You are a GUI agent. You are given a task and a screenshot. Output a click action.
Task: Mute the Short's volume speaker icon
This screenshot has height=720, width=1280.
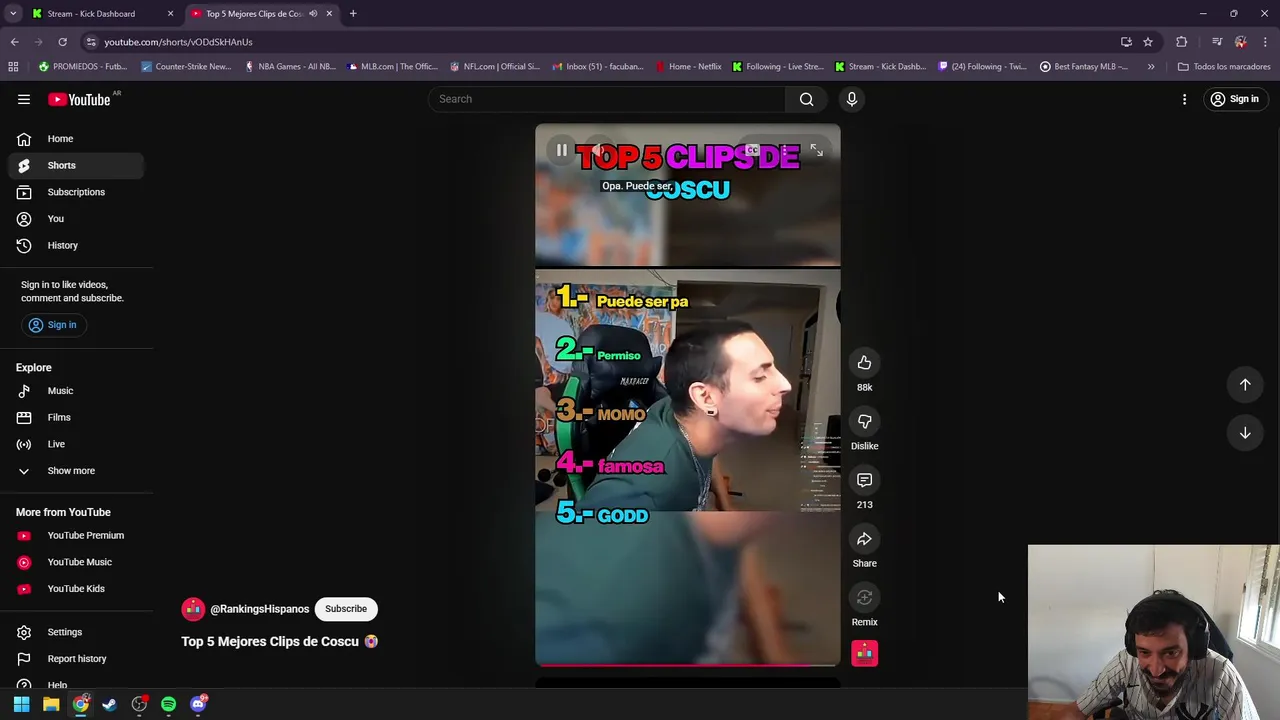598,151
